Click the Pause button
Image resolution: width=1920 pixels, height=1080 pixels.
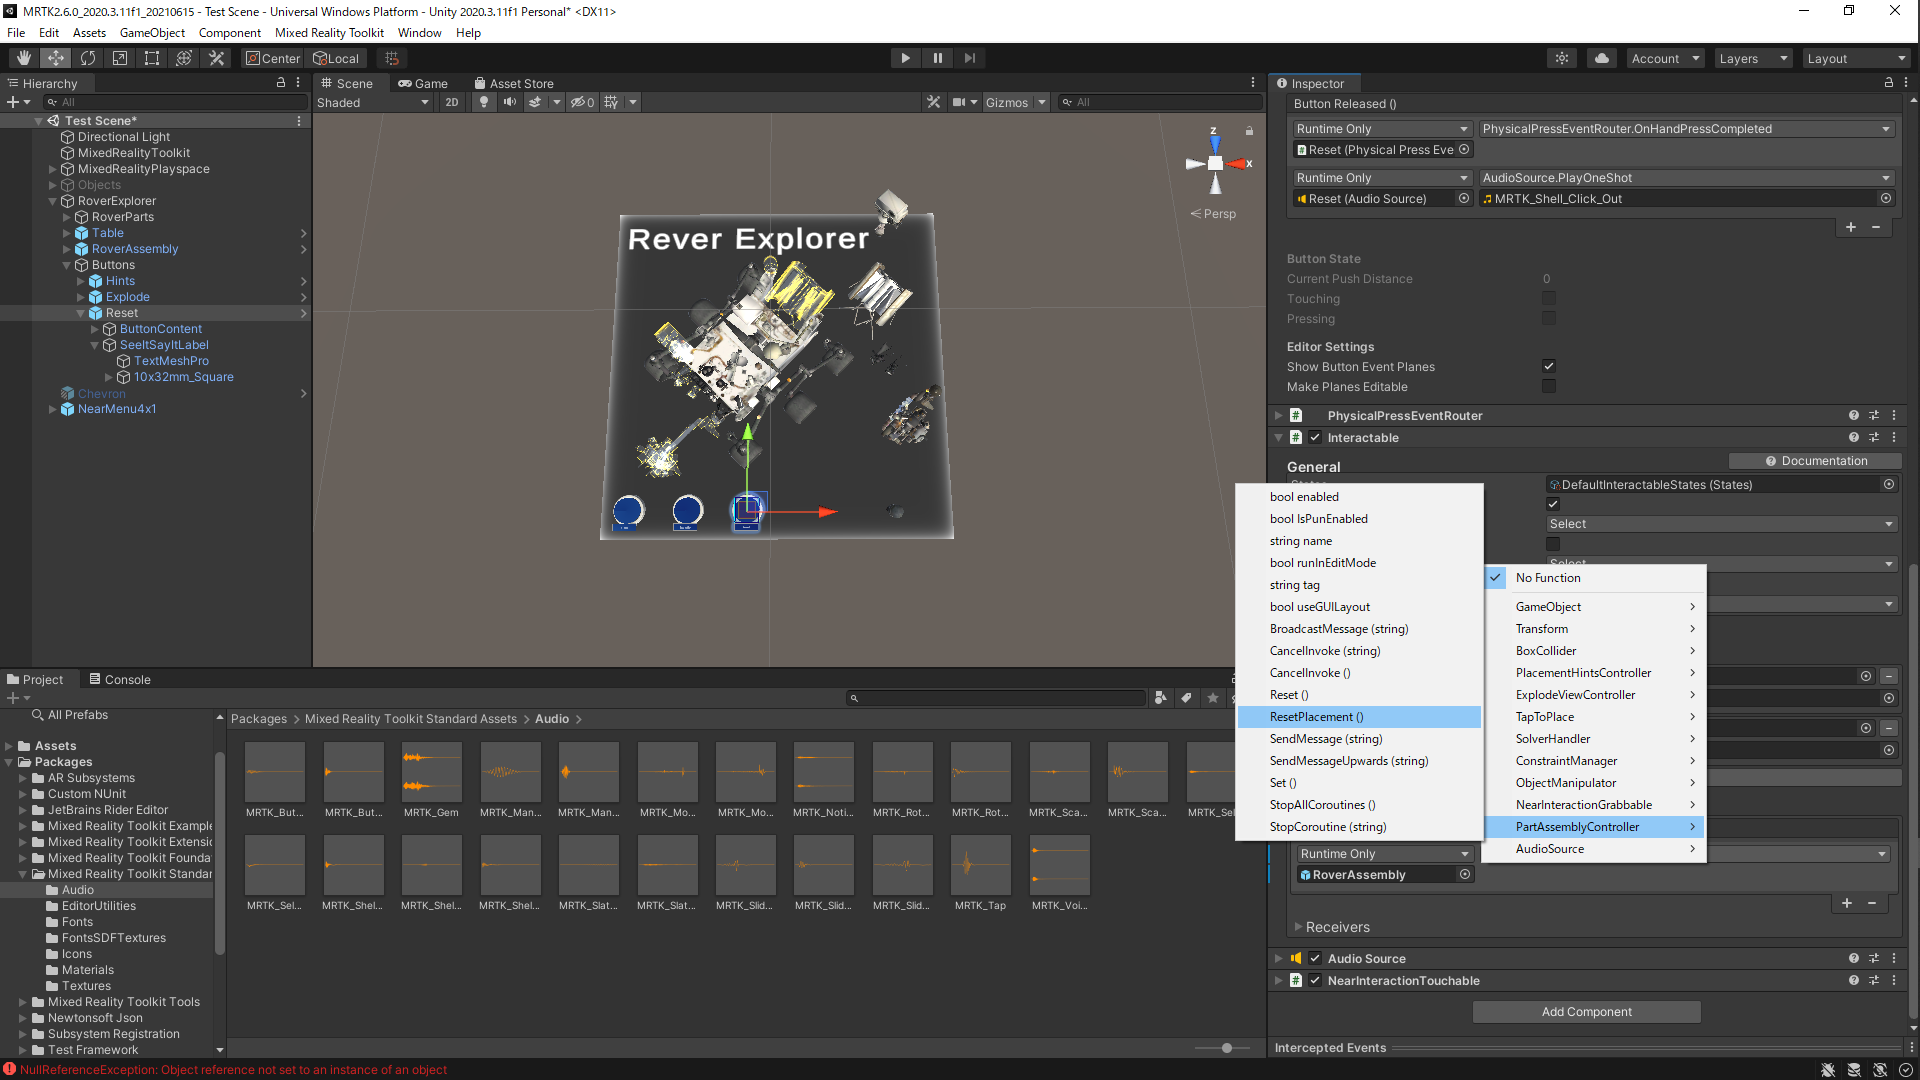coord(937,58)
